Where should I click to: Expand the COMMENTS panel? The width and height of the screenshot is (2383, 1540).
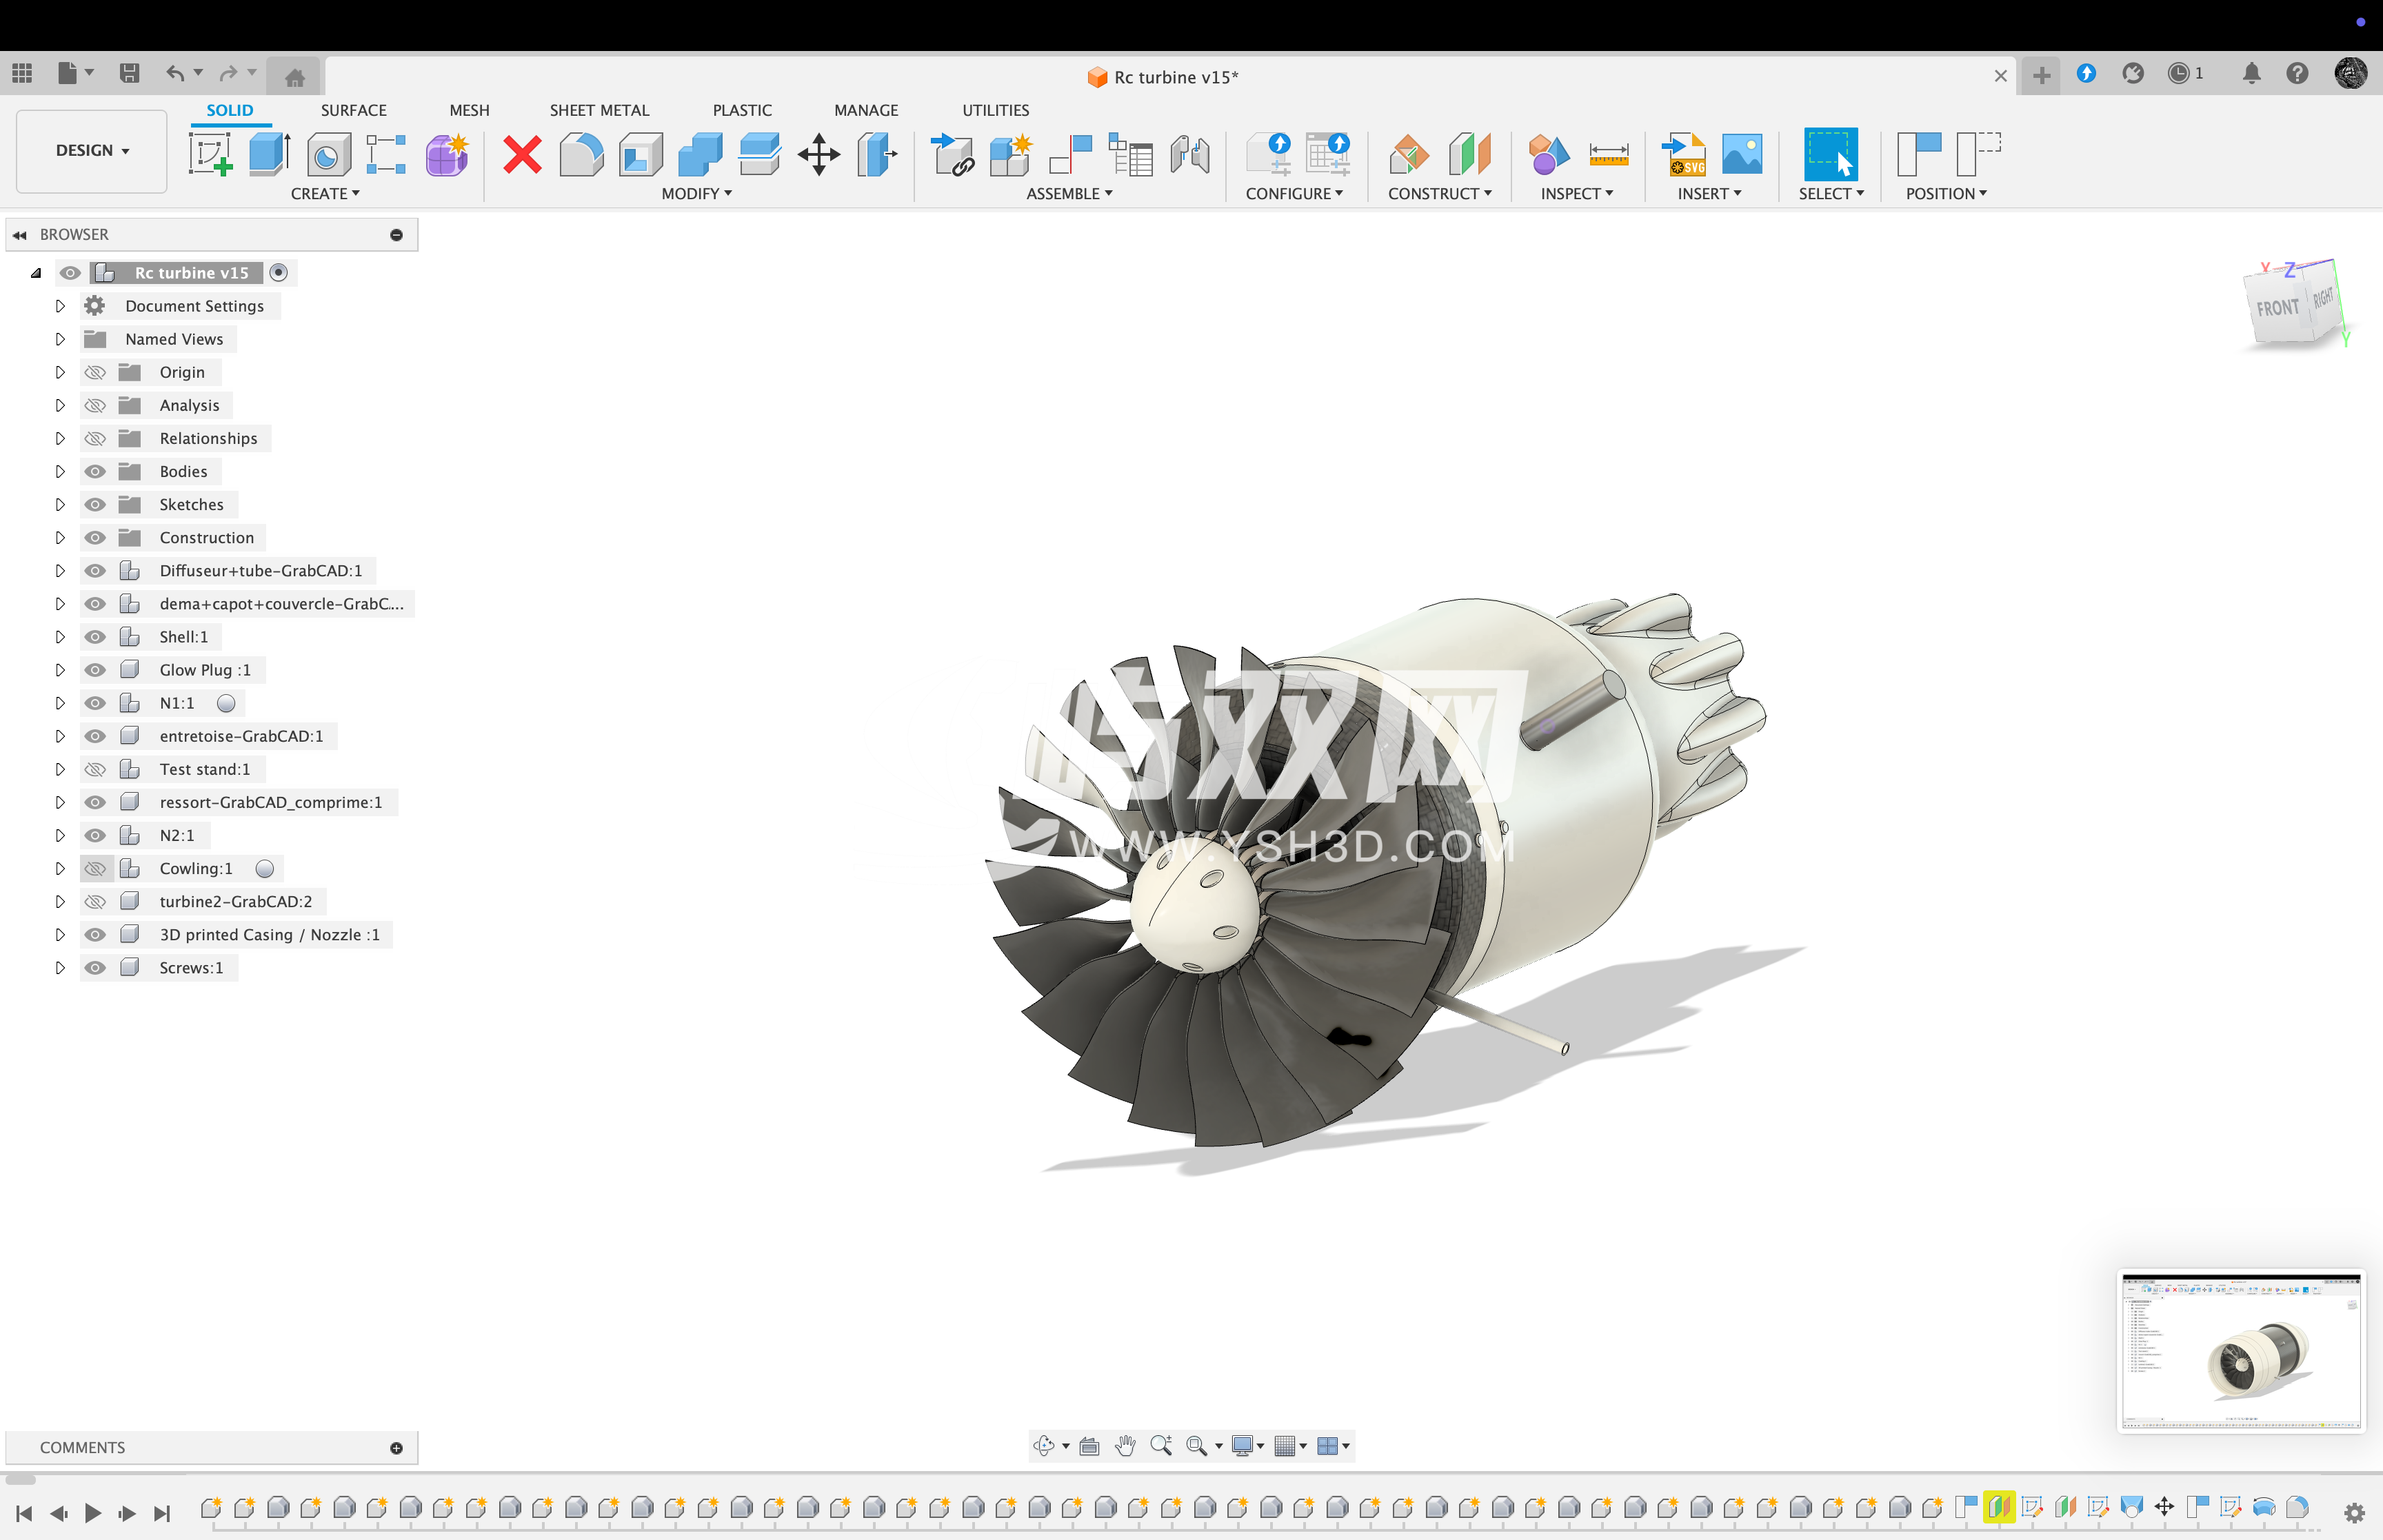coord(397,1448)
